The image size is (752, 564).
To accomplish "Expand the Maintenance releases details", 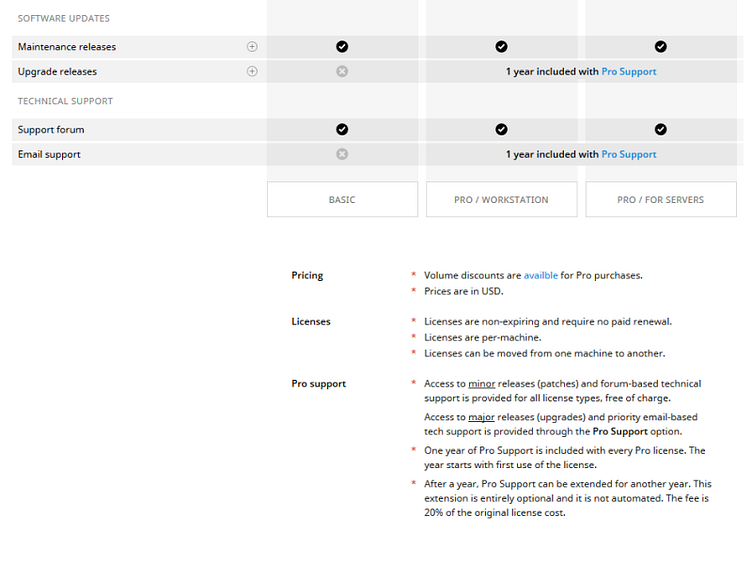I will pyautogui.click(x=252, y=47).
